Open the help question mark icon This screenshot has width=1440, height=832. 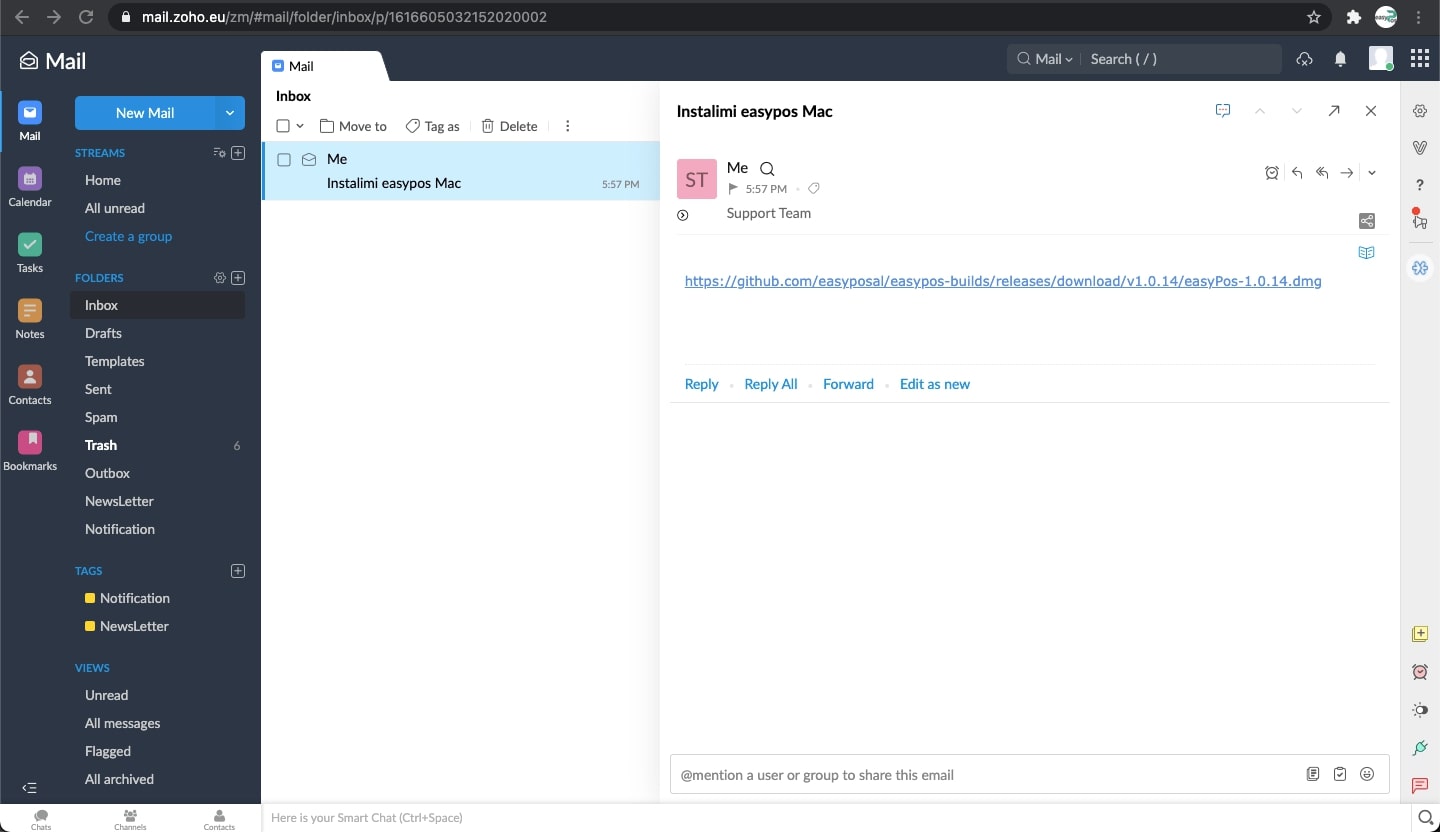click(1420, 185)
